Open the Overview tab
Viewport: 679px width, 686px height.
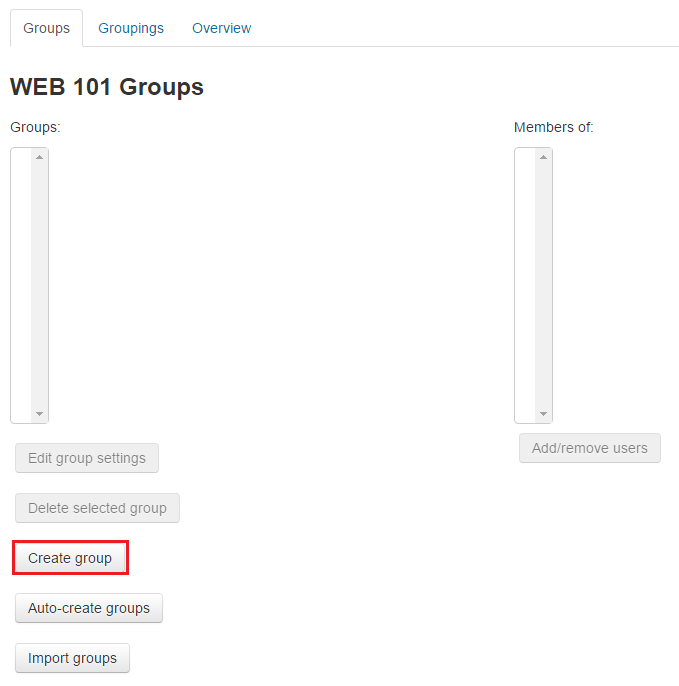click(x=221, y=28)
